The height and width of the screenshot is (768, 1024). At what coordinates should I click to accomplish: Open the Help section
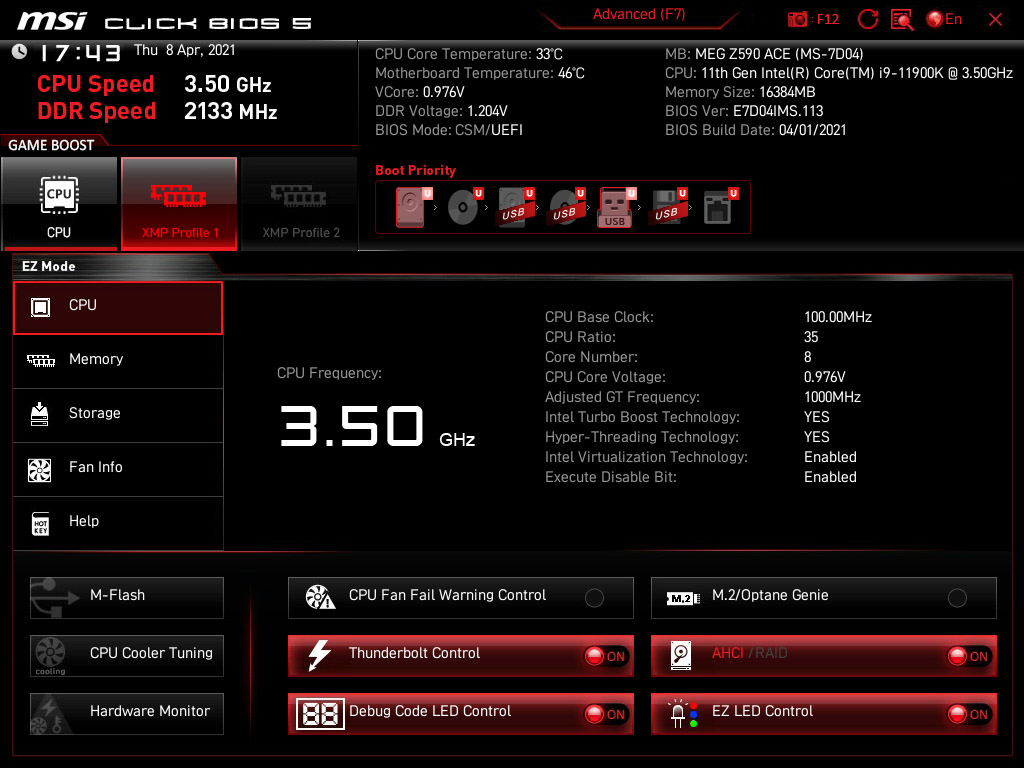pyautogui.click(x=118, y=524)
